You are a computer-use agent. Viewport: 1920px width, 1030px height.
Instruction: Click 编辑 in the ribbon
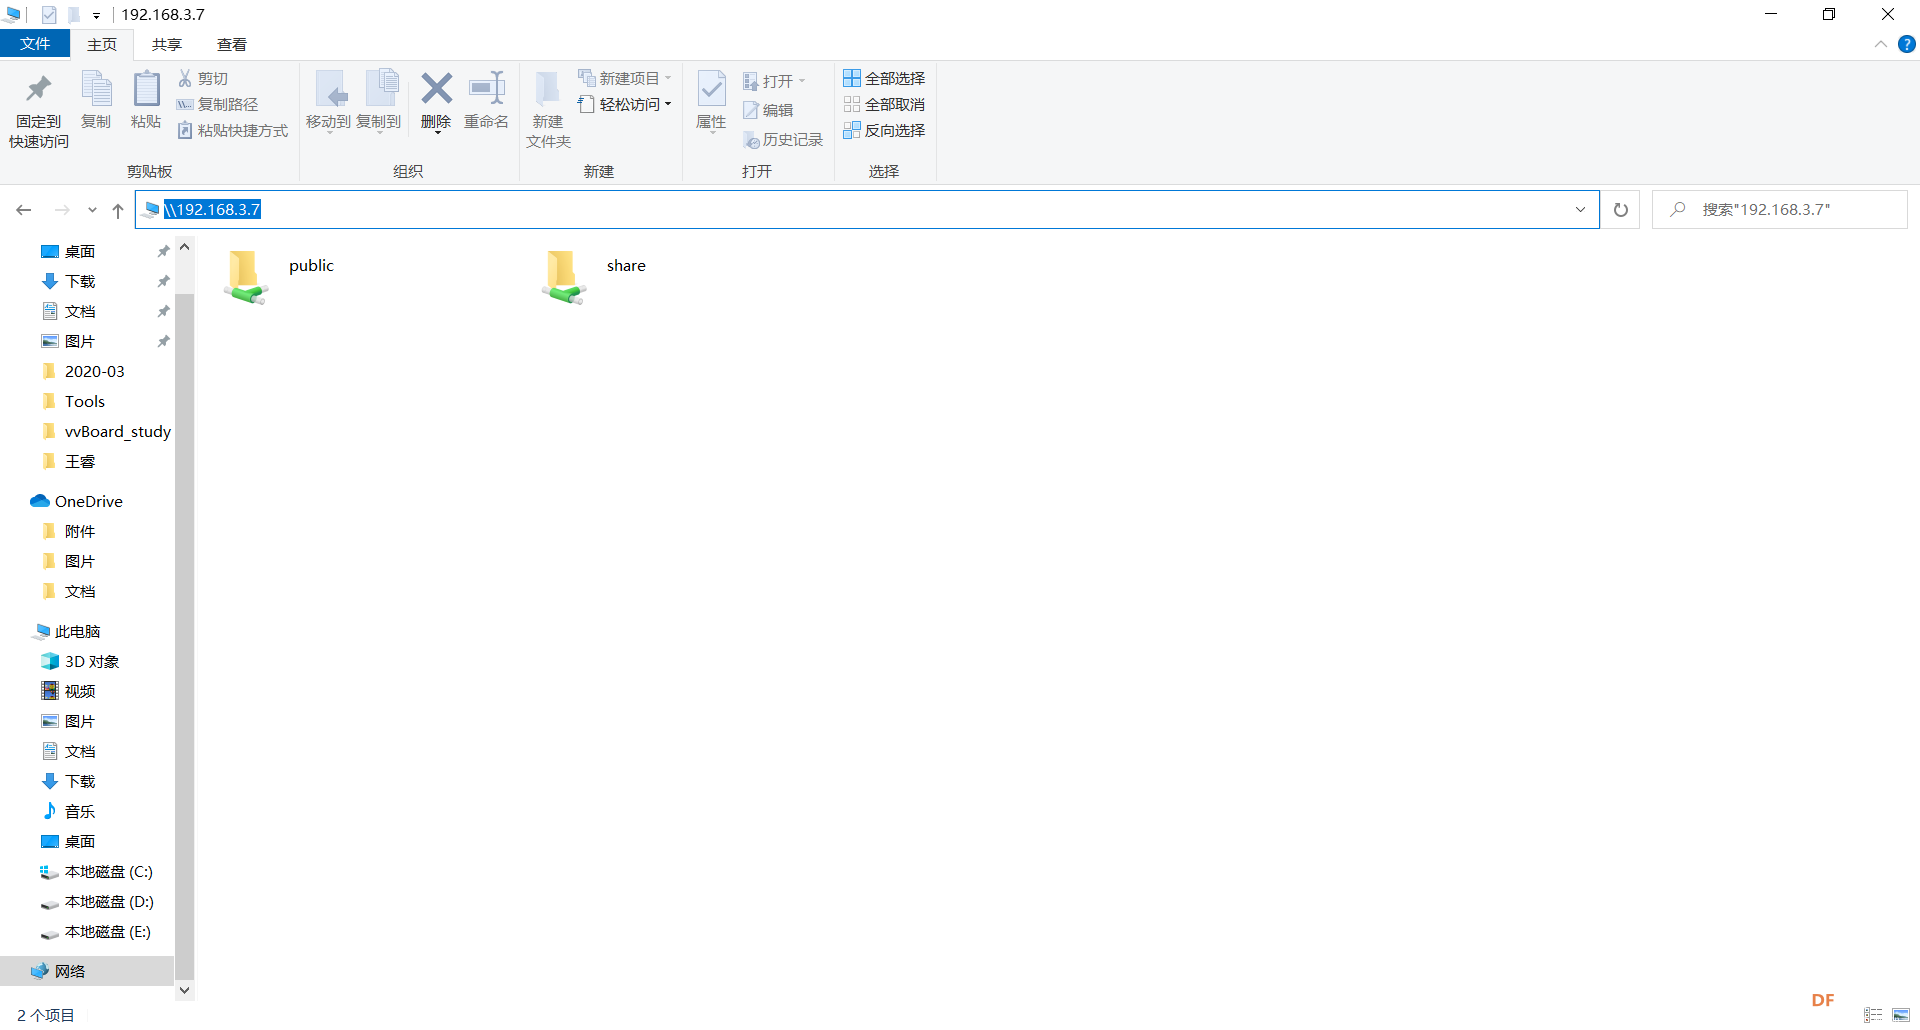tap(768, 110)
